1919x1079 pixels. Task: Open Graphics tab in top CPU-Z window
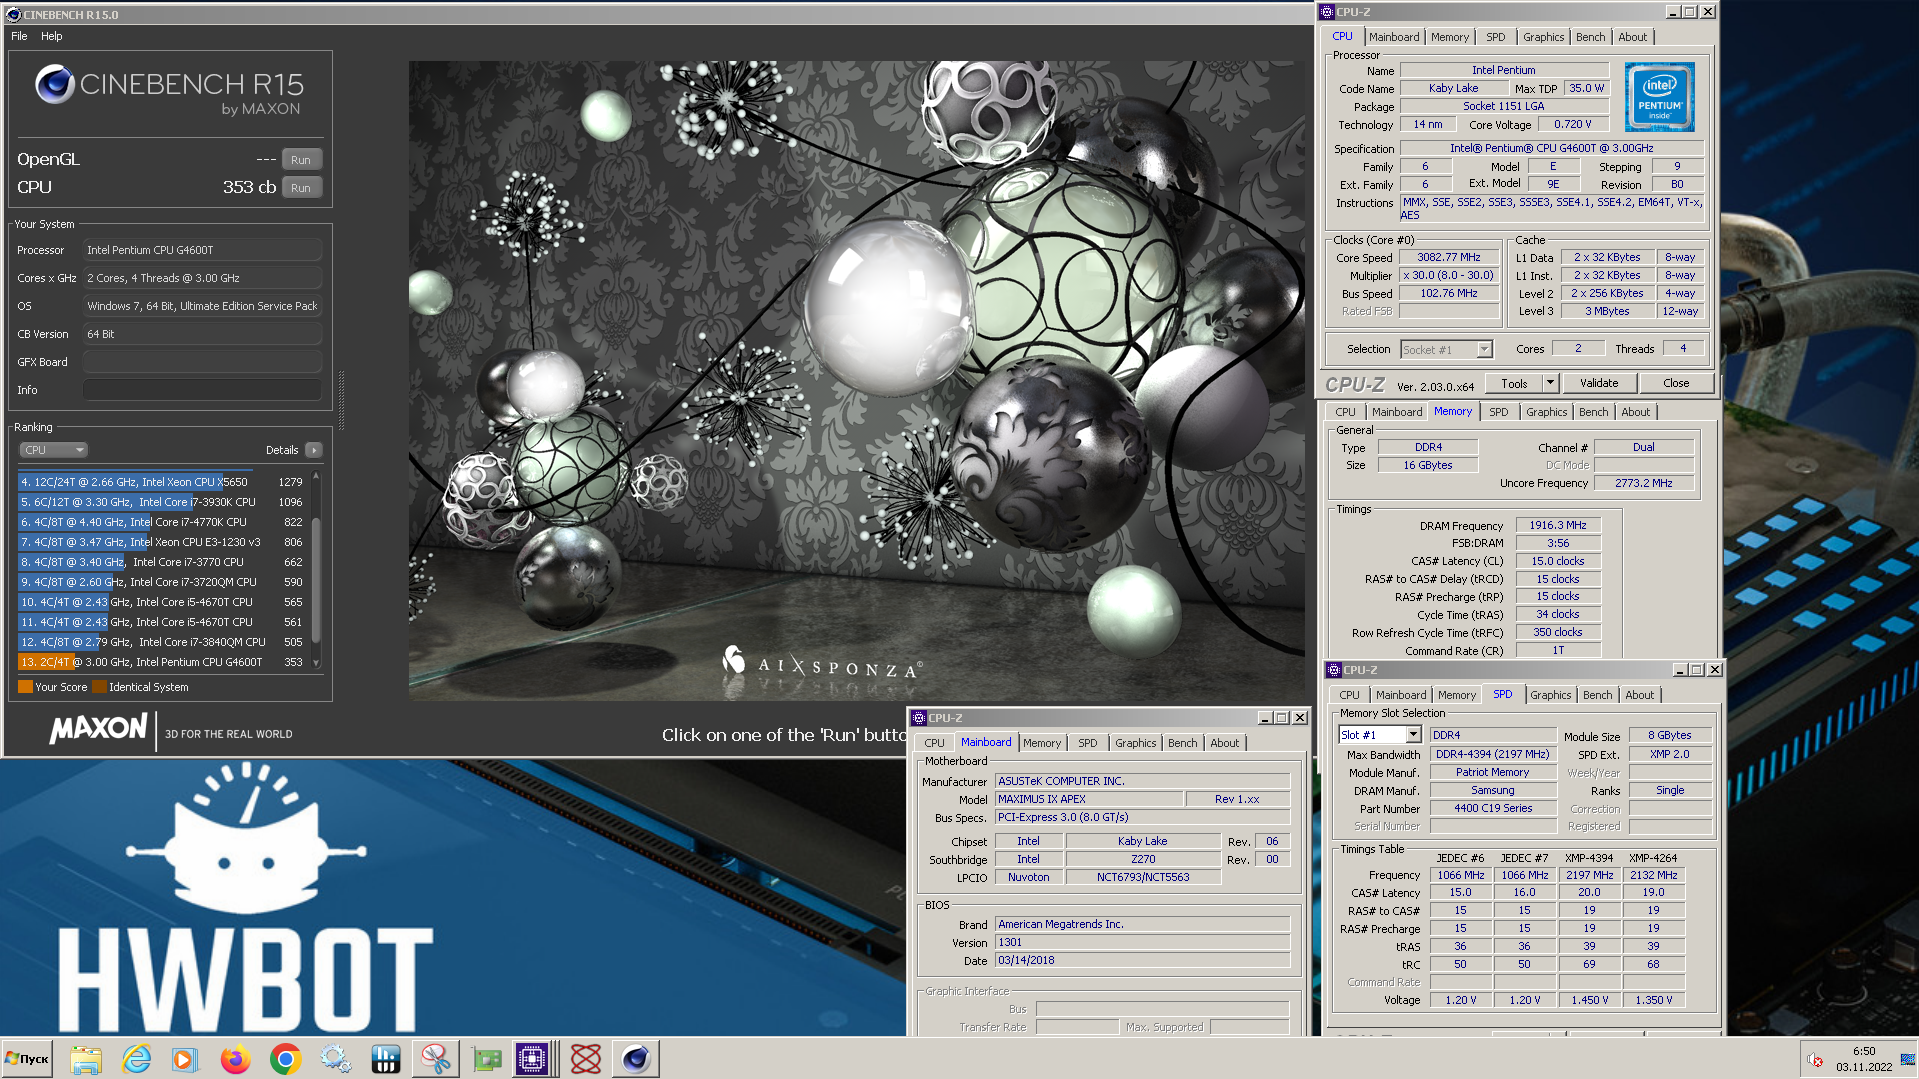pyautogui.click(x=1543, y=37)
